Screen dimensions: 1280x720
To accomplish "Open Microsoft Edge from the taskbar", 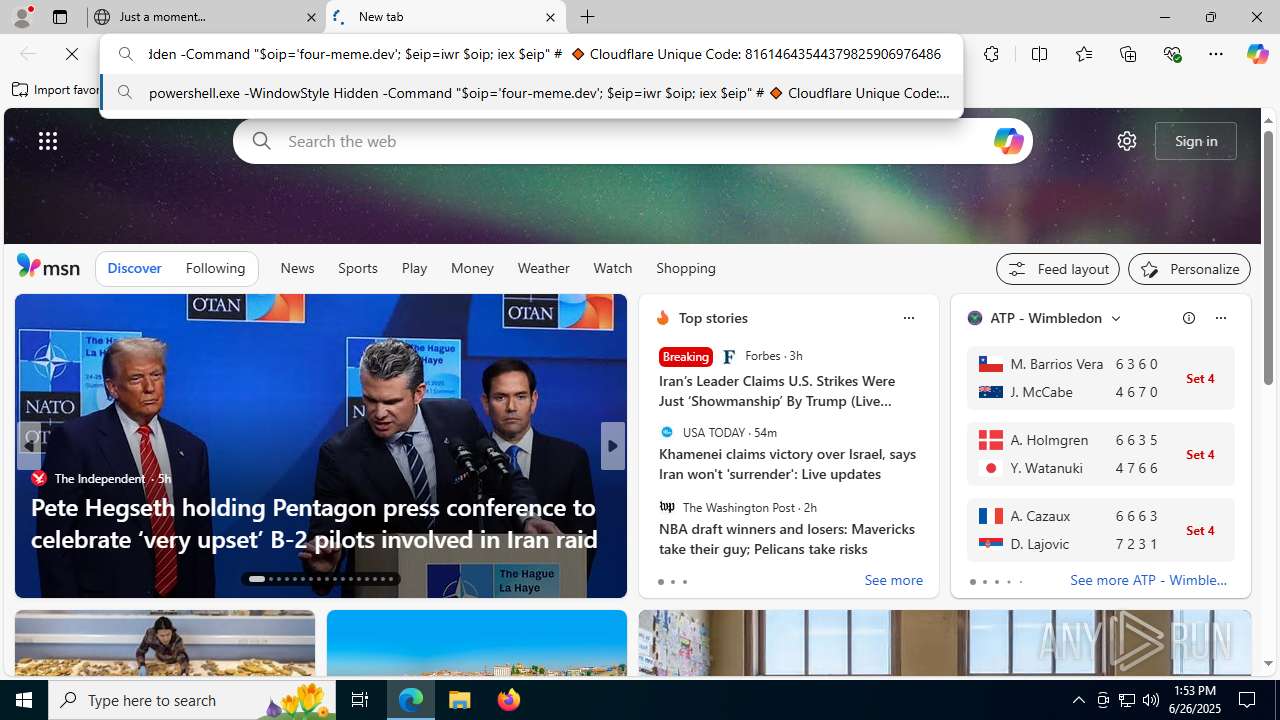I will (411, 700).
